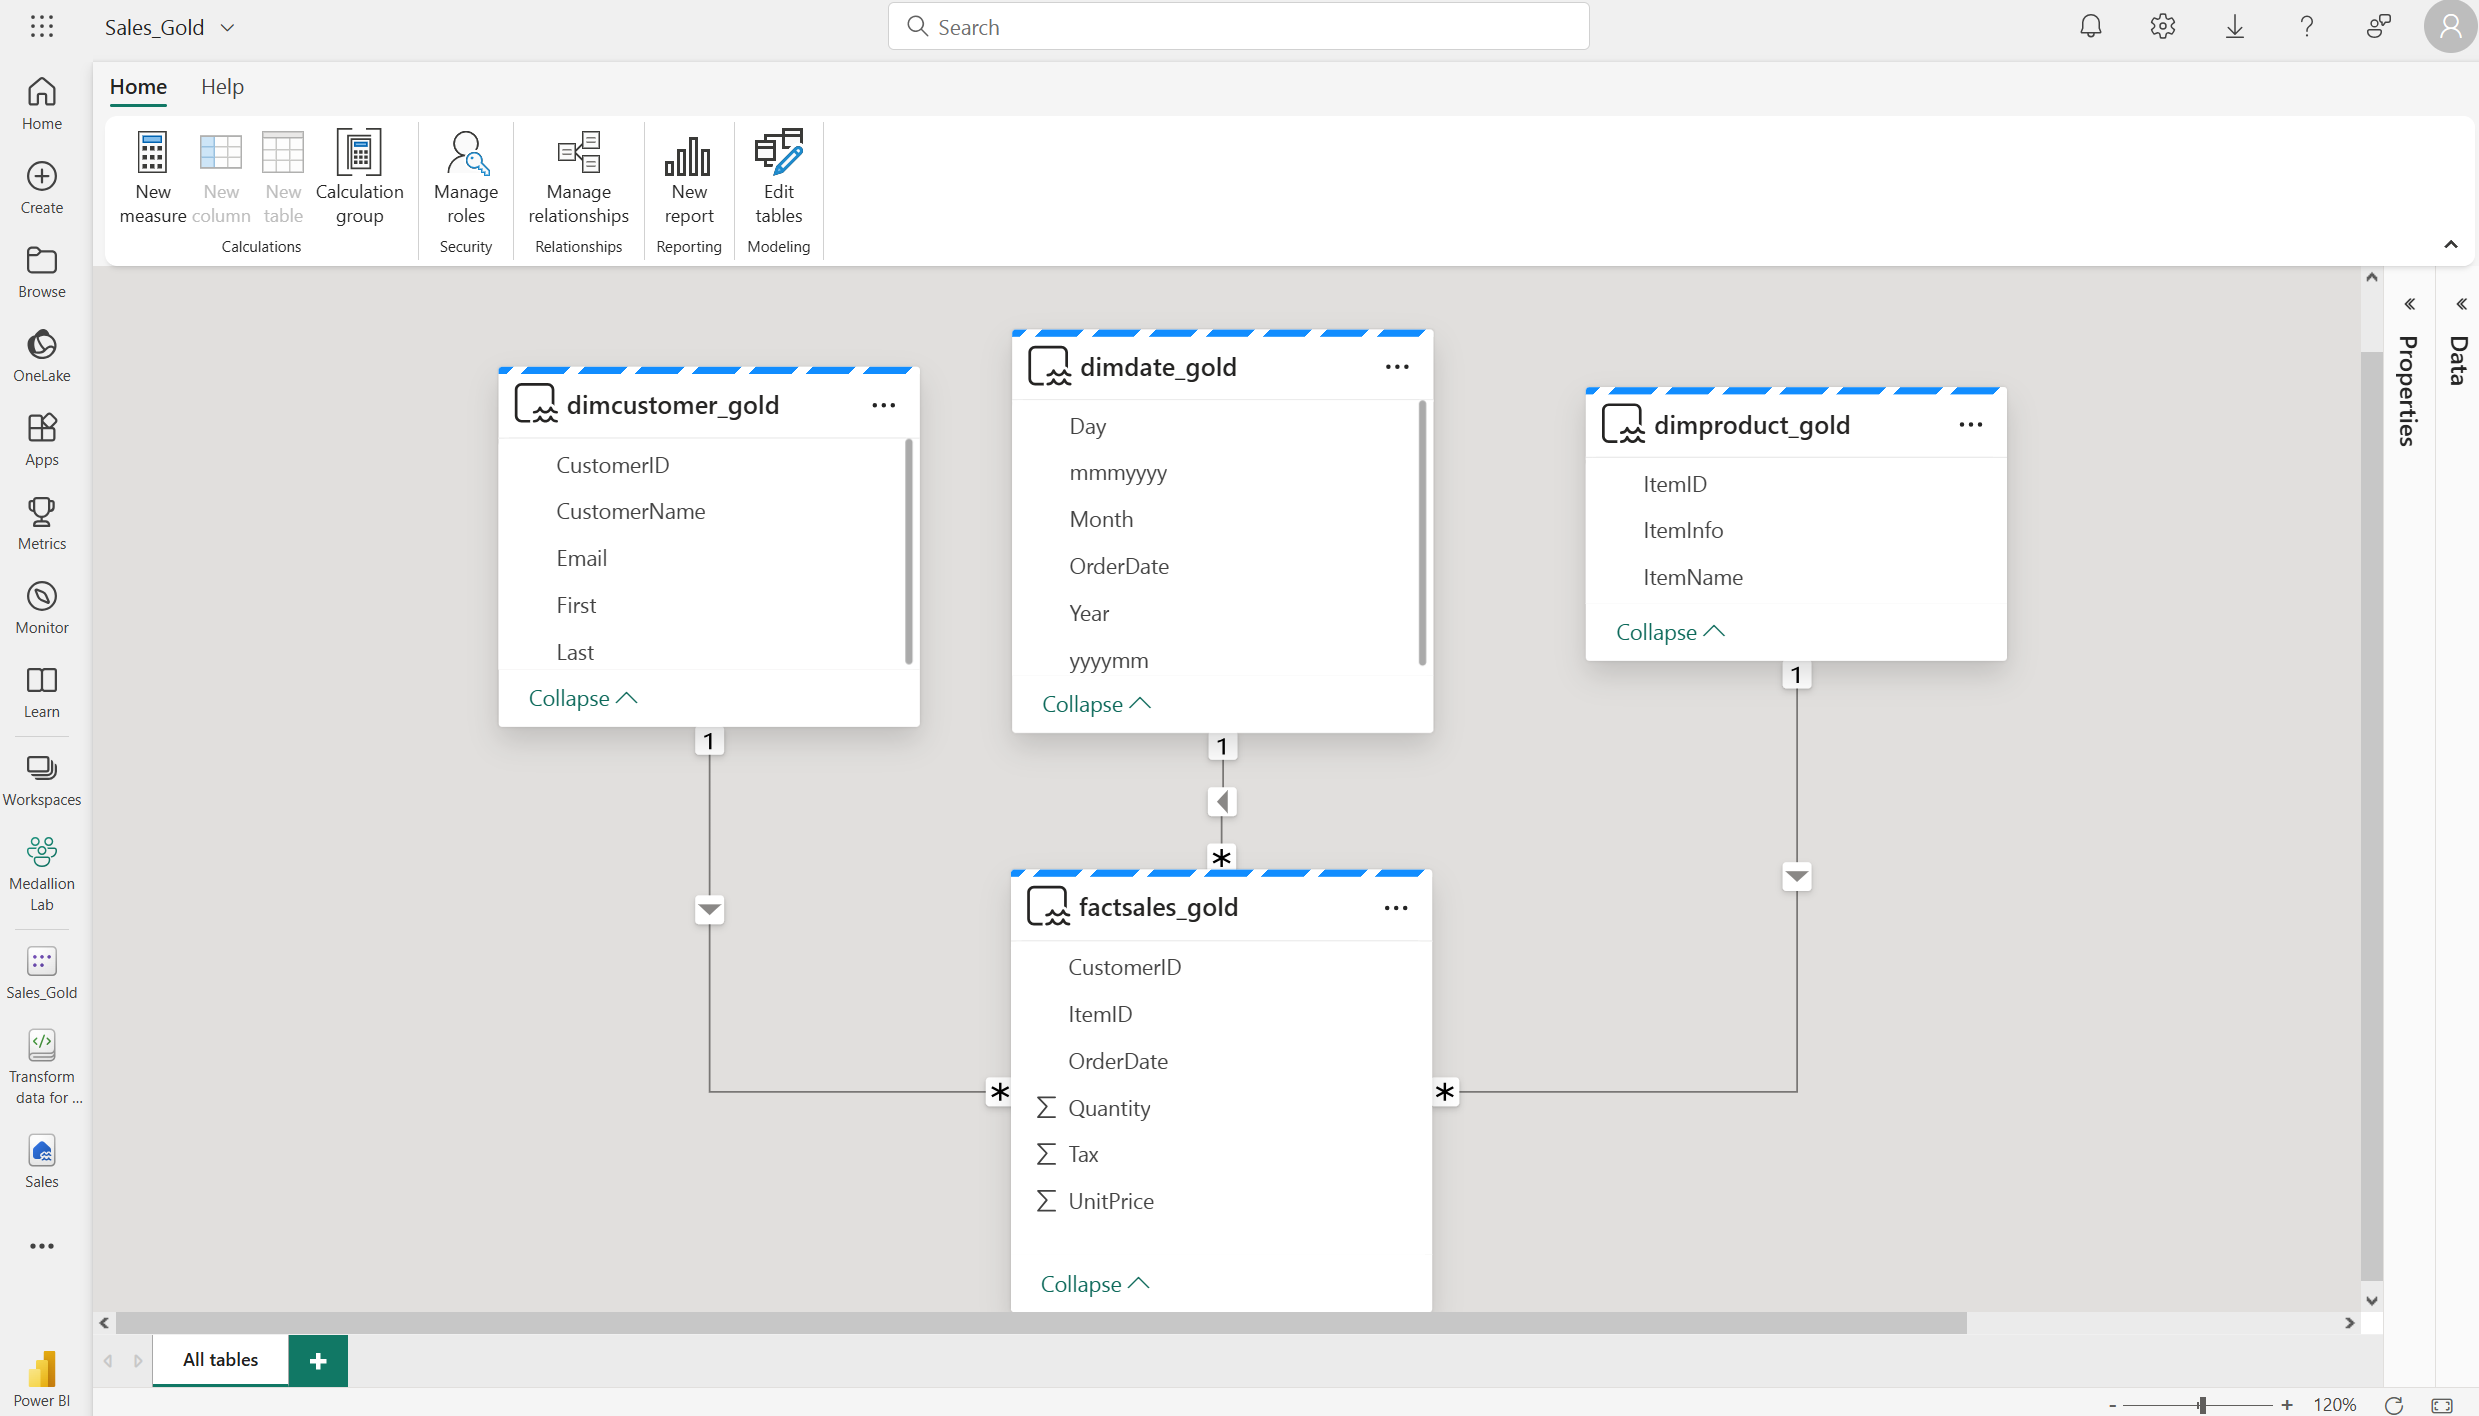Click the Home ribbon tab
Screen dimensions: 2479x1416
coord(138,85)
